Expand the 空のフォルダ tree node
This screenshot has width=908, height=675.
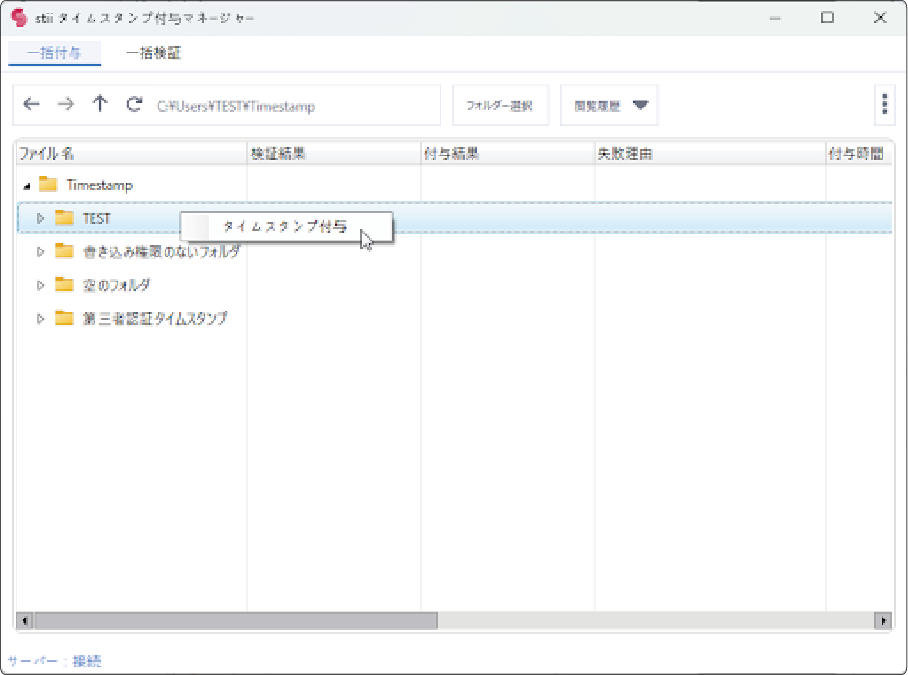[41, 285]
